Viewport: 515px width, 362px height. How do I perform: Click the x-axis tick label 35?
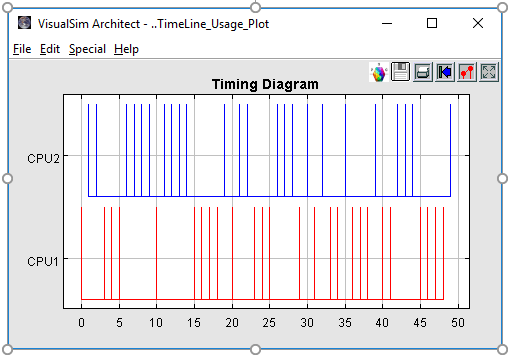[345, 322]
